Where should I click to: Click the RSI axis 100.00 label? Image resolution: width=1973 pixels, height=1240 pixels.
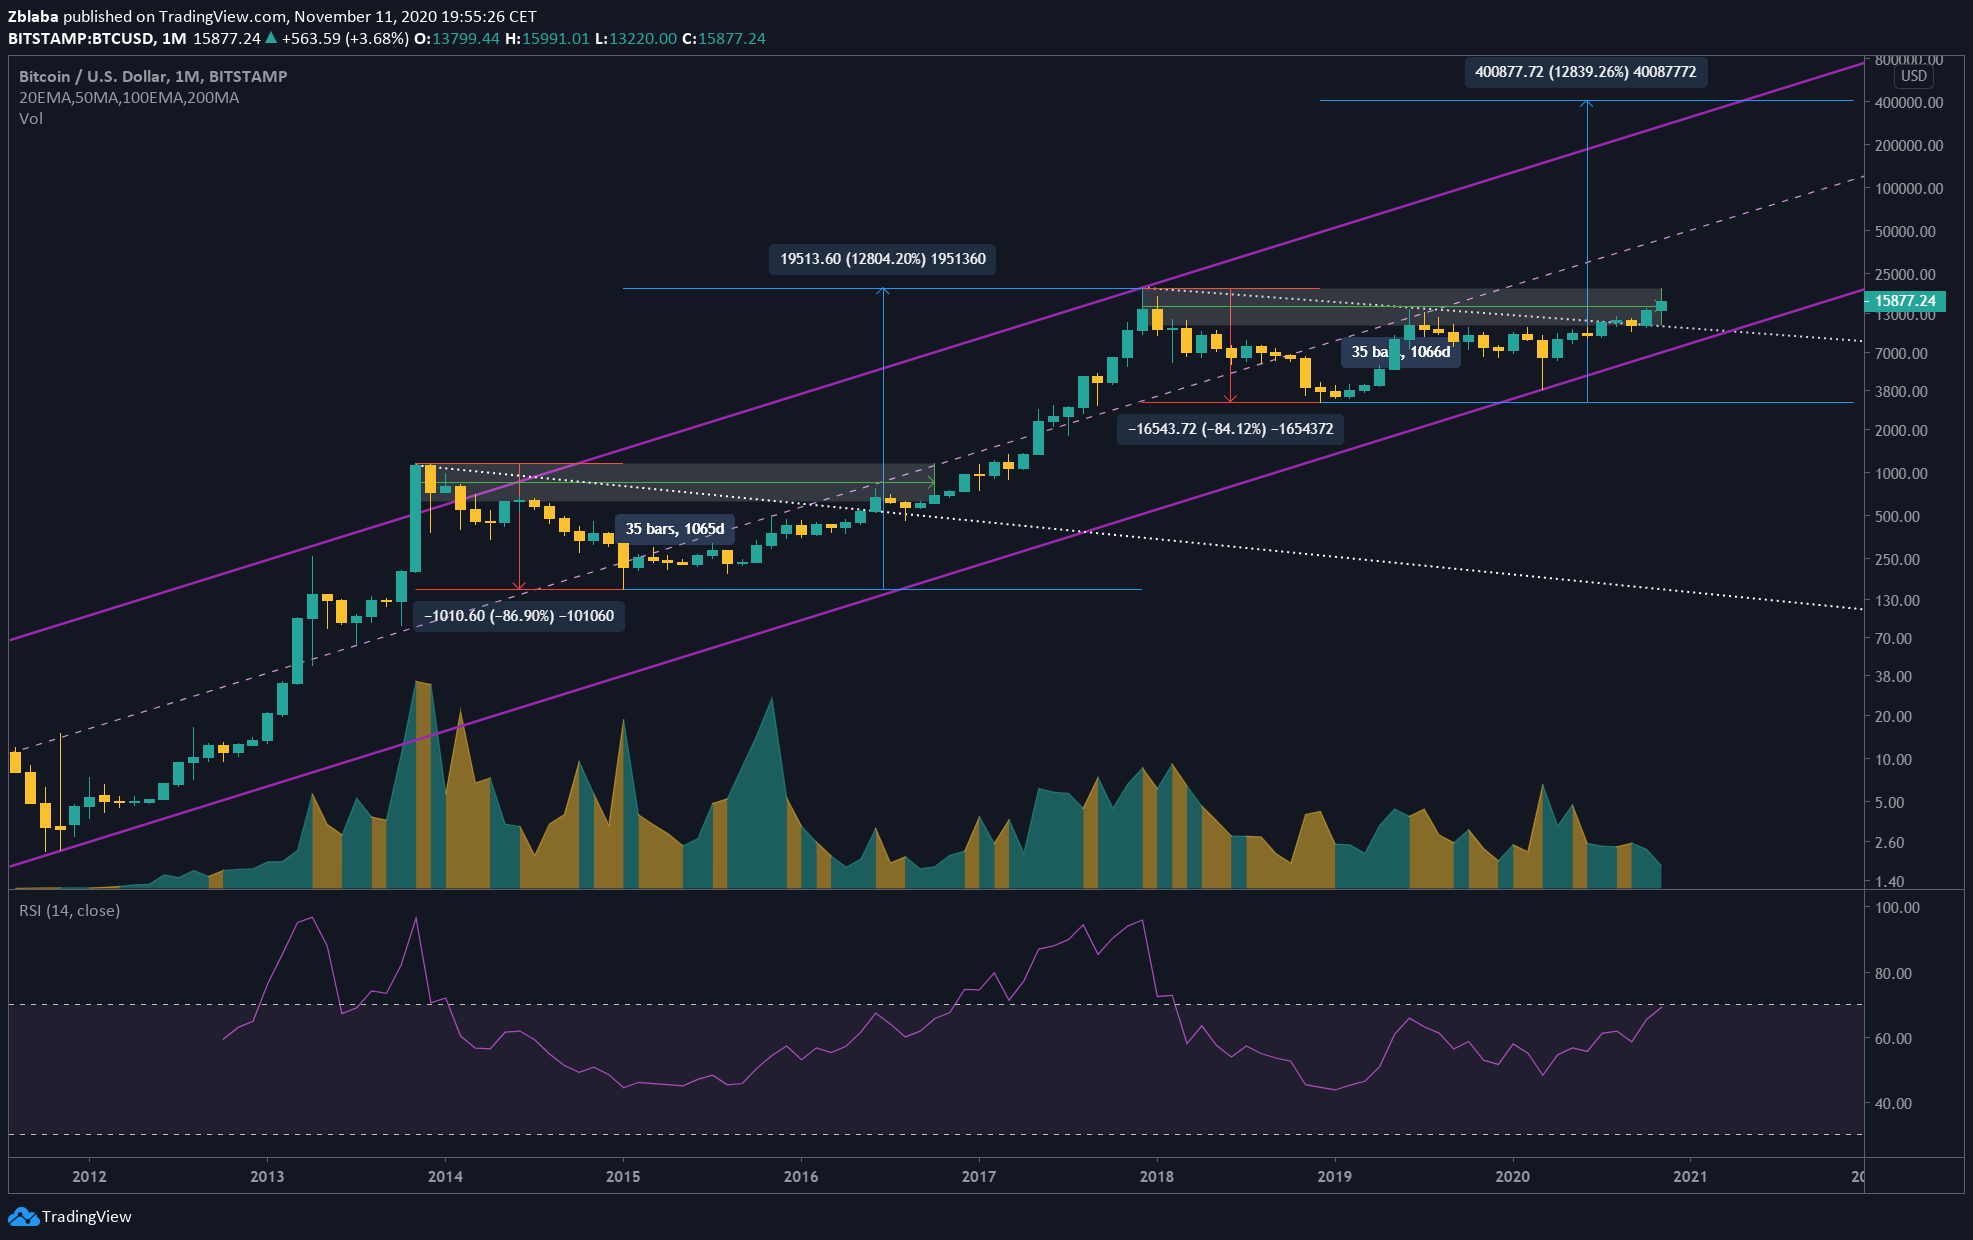(1897, 909)
